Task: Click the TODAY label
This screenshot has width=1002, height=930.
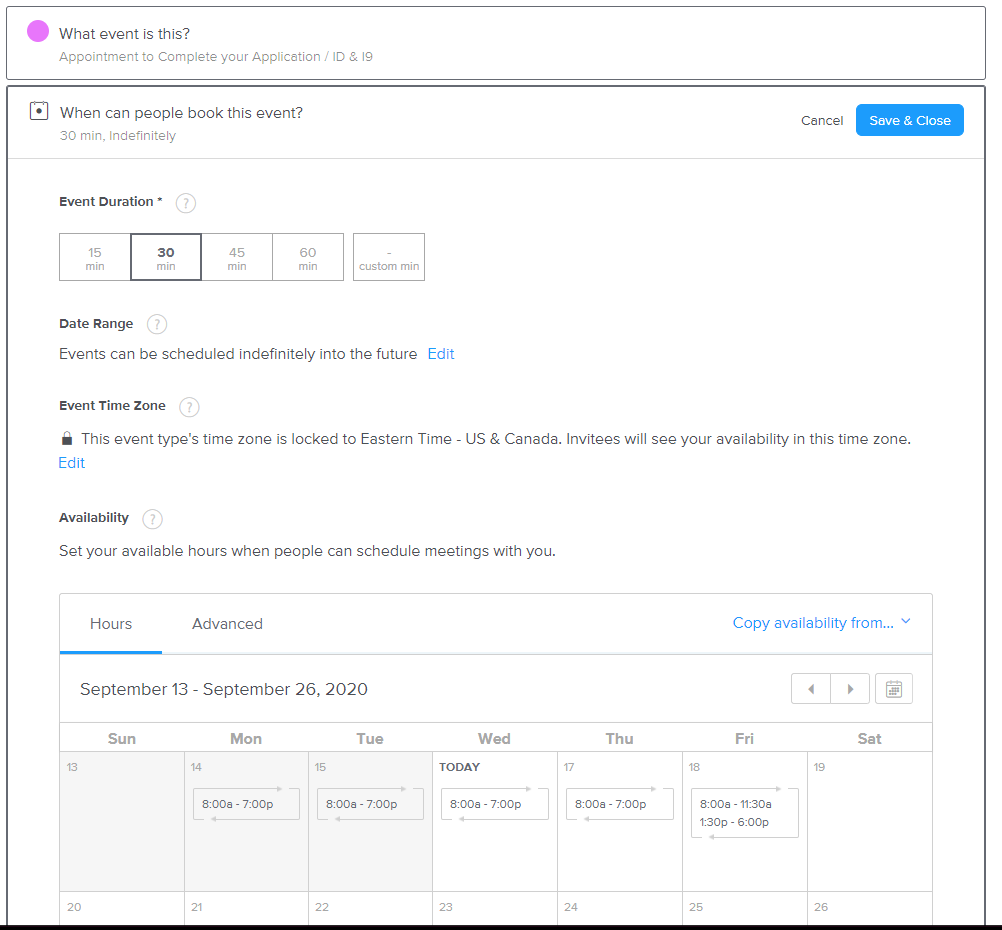Action: [x=459, y=767]
